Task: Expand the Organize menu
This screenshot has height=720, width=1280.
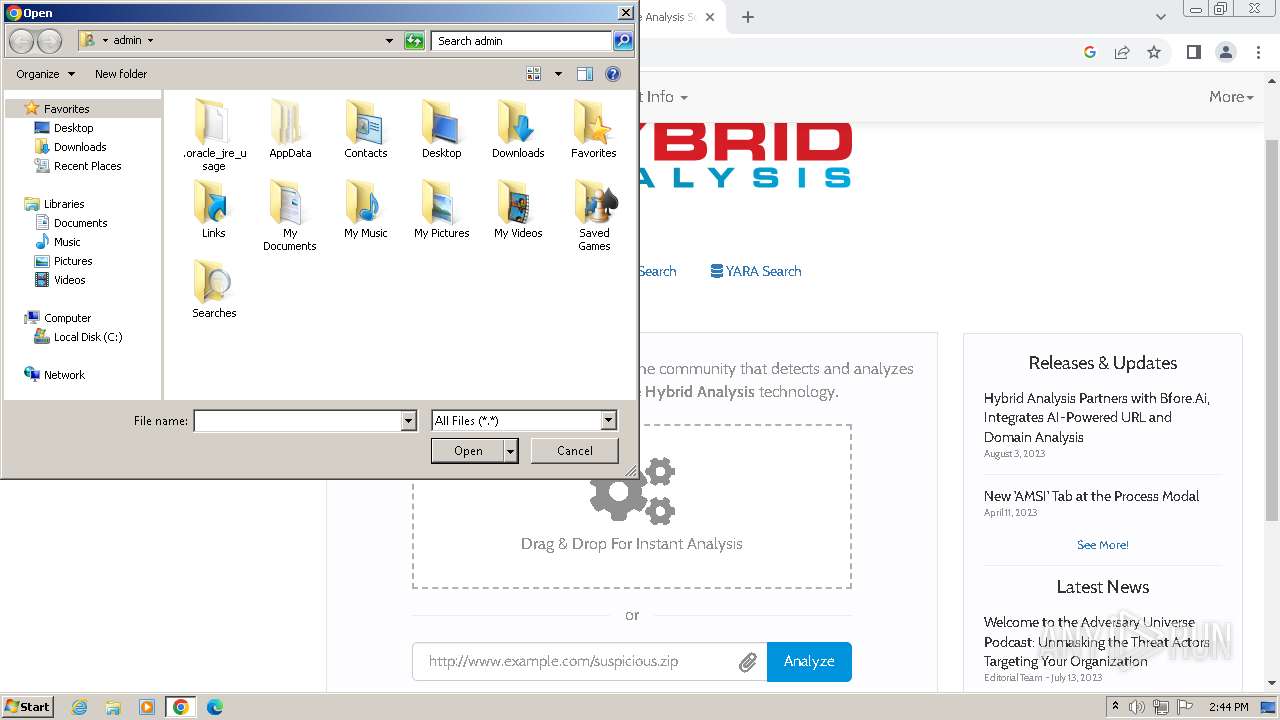Action: pyautogui.click(x=45, y=74)
